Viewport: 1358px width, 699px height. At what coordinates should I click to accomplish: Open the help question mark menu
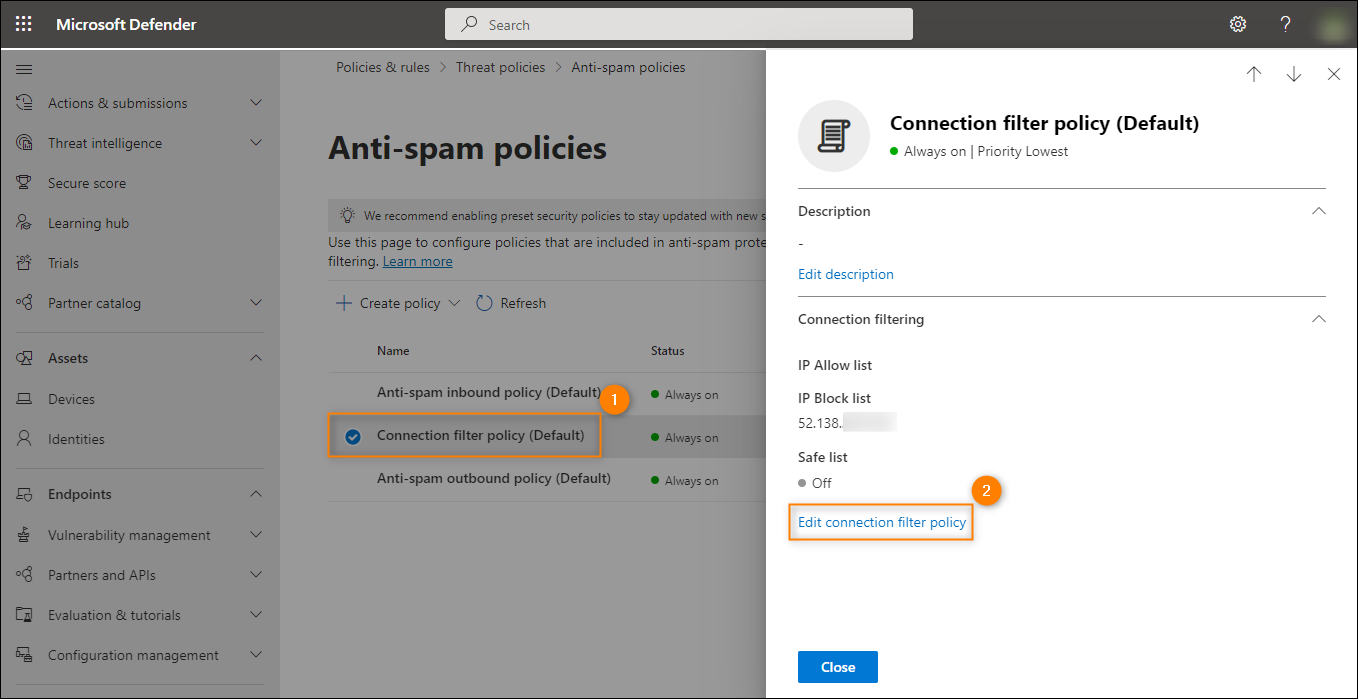1285,23
